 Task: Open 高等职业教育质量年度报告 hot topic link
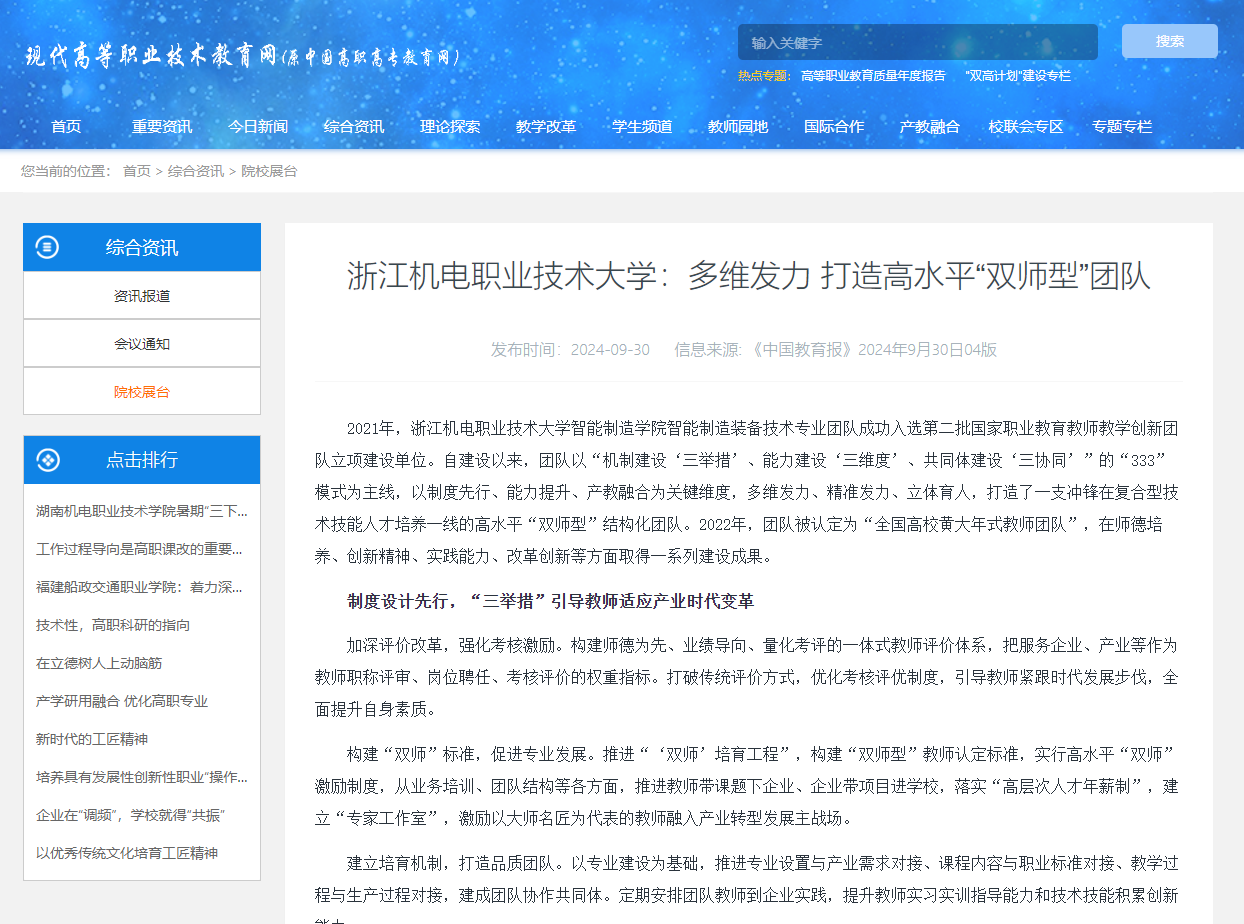pyautogui.click(x=872, y=76)
